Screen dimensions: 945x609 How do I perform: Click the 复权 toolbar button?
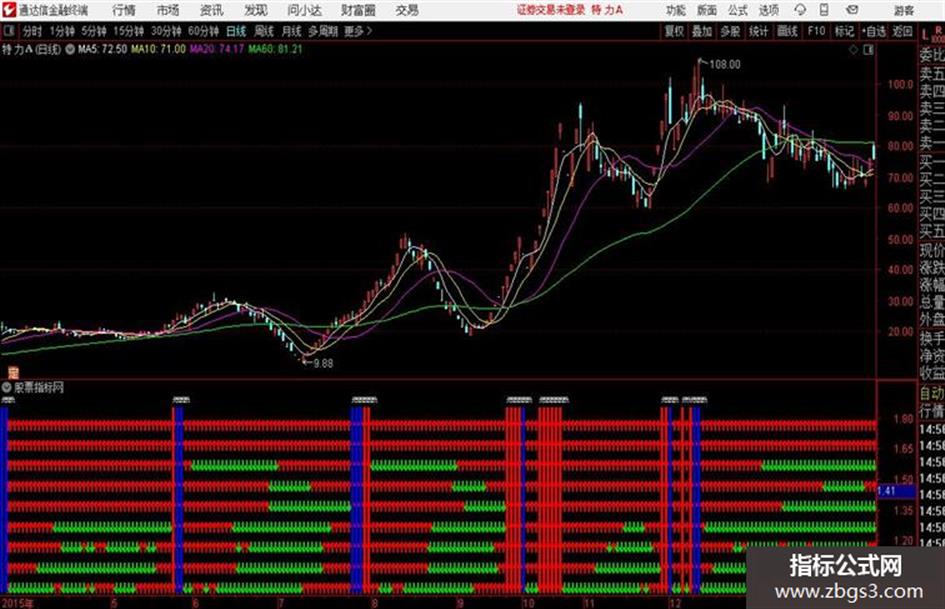coord(674,31)
